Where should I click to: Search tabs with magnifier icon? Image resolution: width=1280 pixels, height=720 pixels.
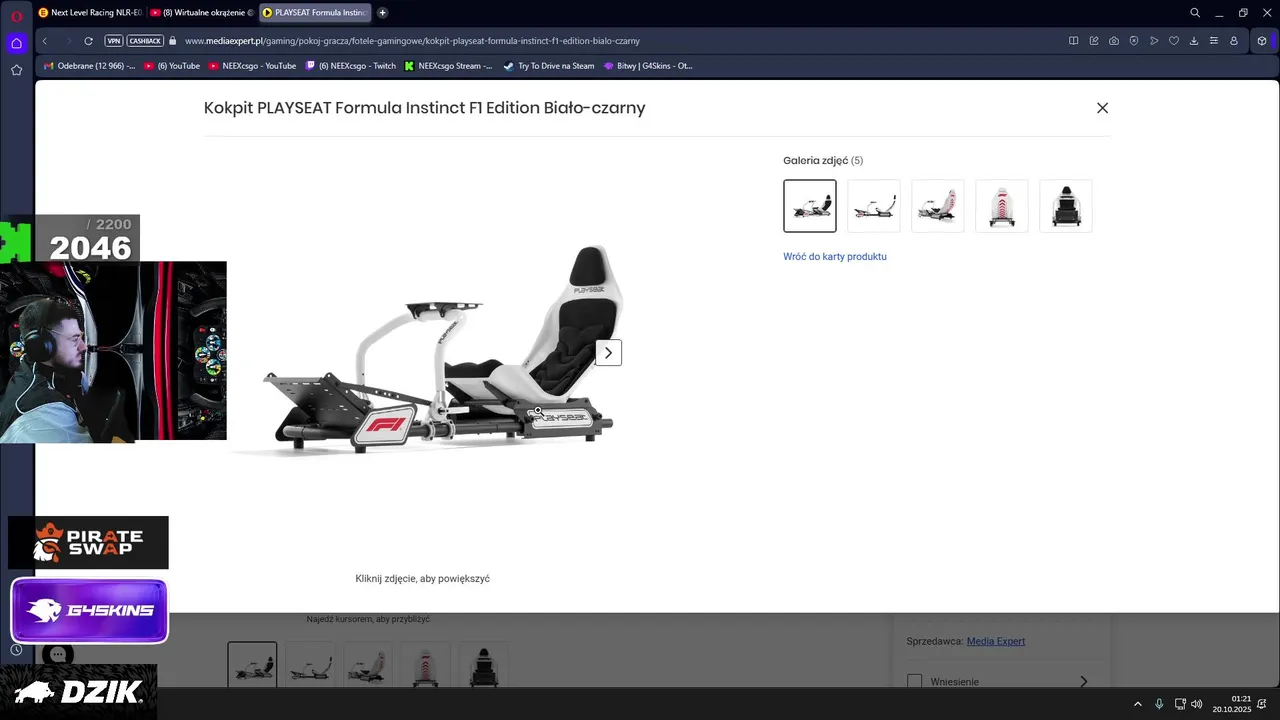click(x=1195, y=13)
